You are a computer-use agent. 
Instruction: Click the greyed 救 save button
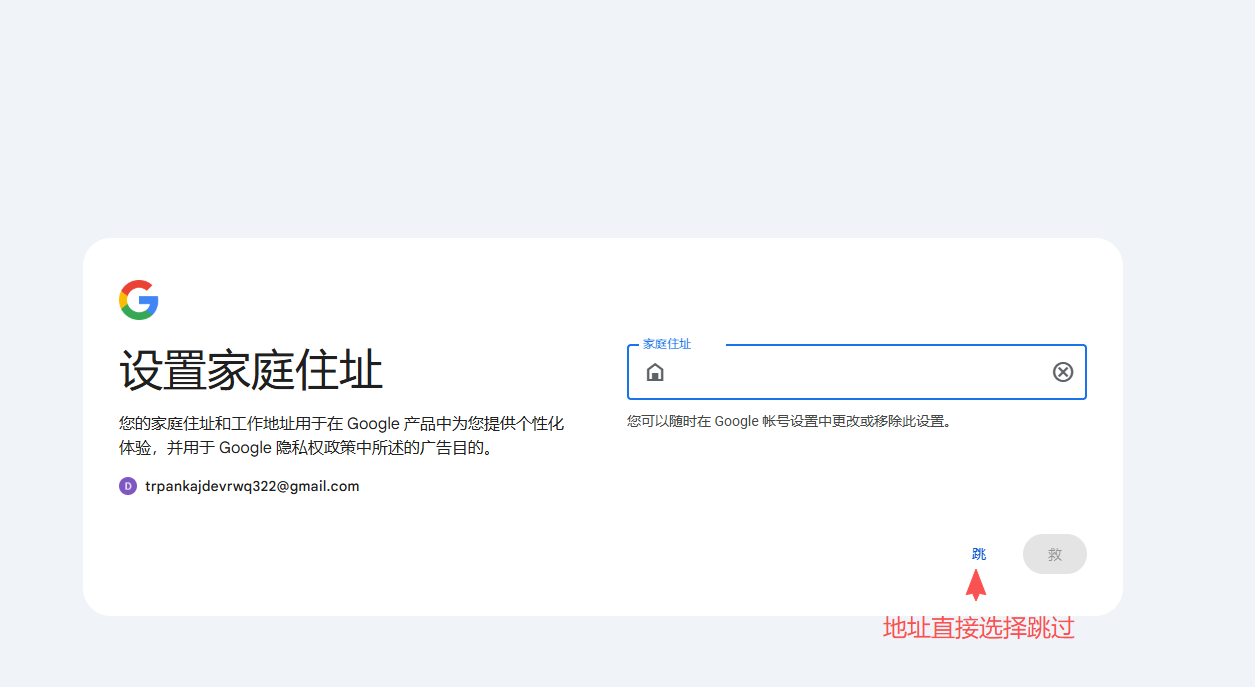point(1055,554)
